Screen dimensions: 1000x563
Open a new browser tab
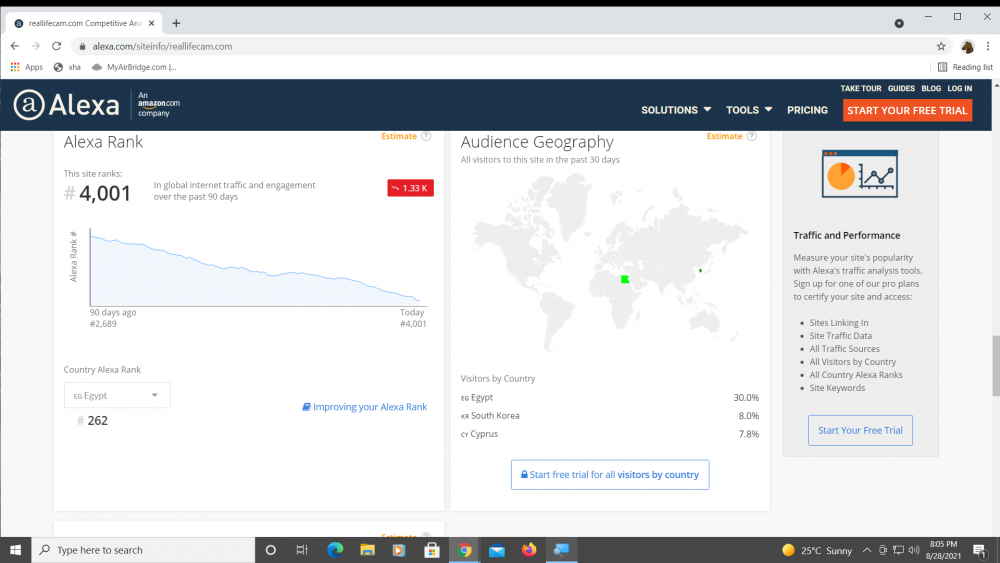click(x=176, y=23)
